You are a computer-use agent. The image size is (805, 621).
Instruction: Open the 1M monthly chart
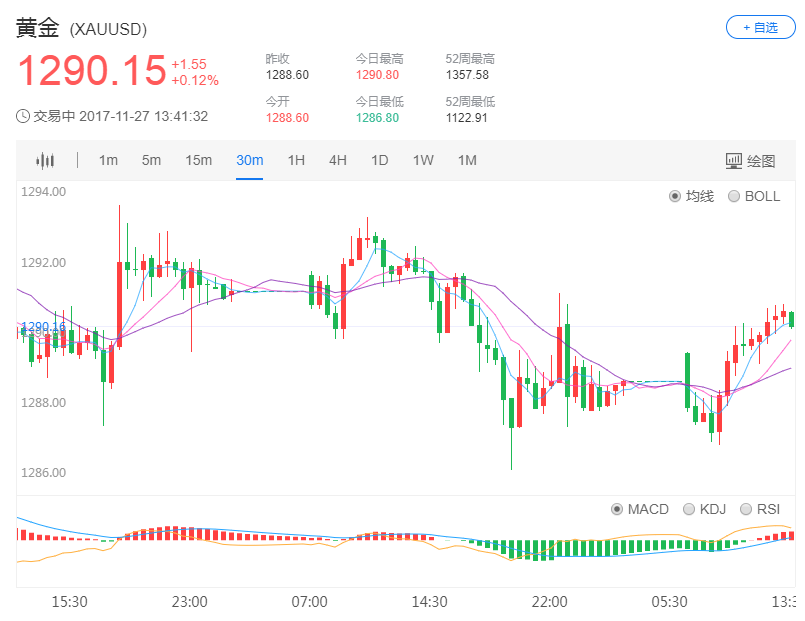466,160
